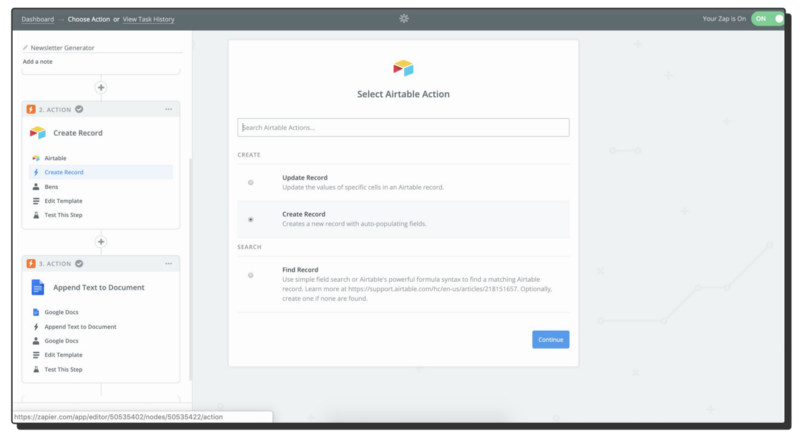Select the Create Record radio button
Screen dimensions: 800x445
(251, 220)
